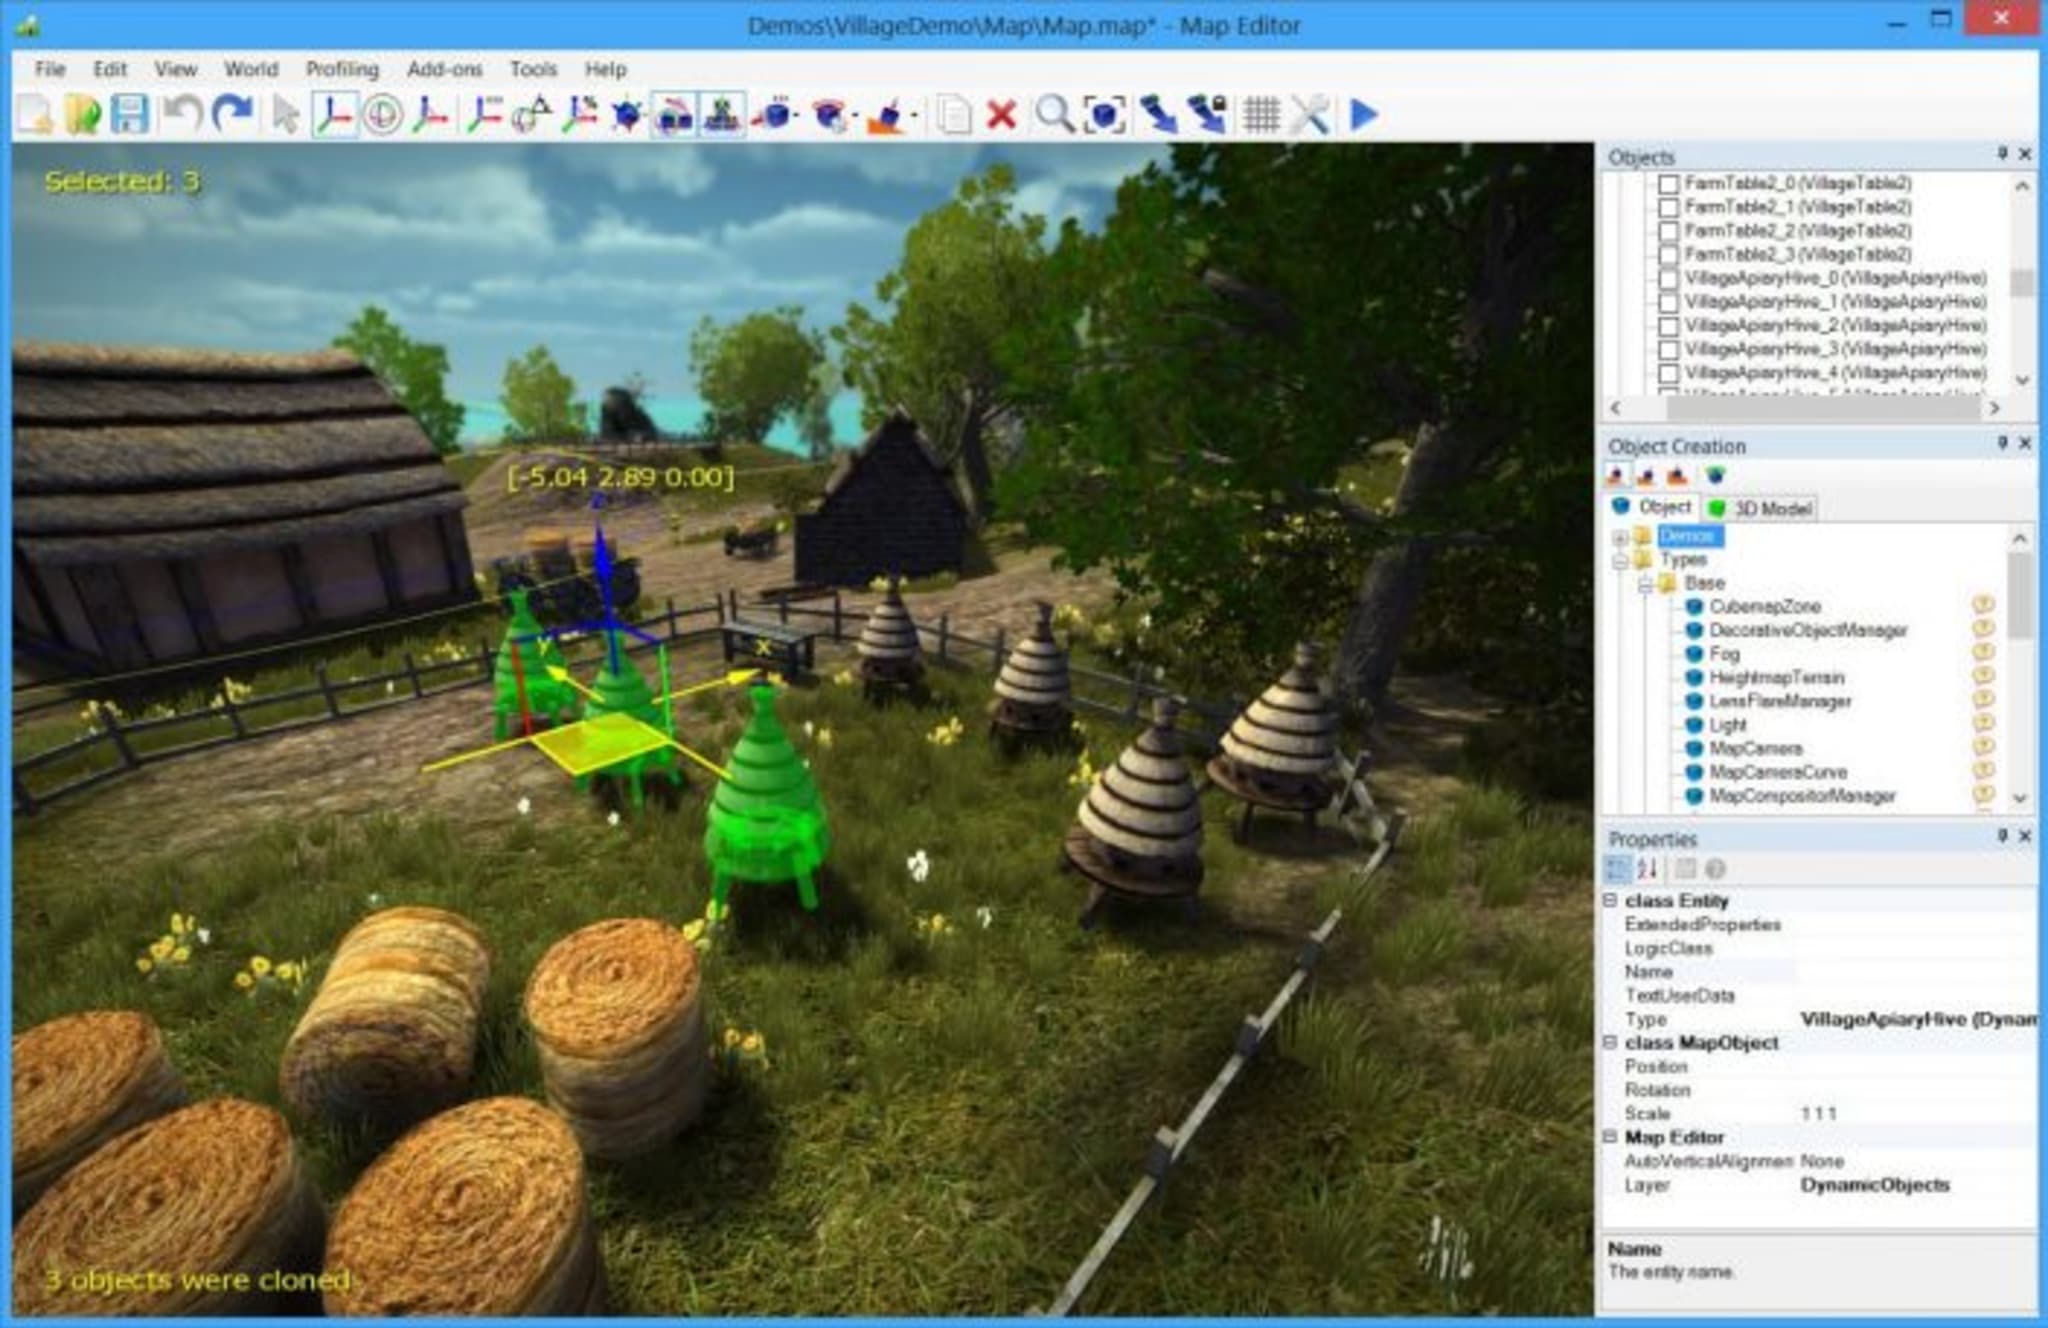The height and width of the screenshot is (1328, 2048).
Task: Pin the Properties panel
Action: pyautogui.click(x=2002, y=835)
